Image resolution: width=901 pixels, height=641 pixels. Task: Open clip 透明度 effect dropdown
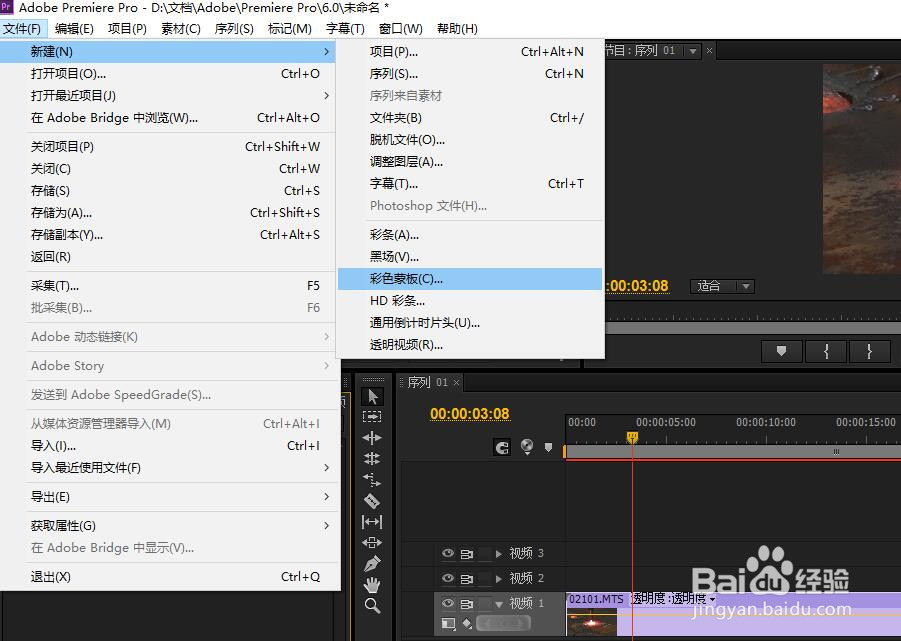point(713,600)
